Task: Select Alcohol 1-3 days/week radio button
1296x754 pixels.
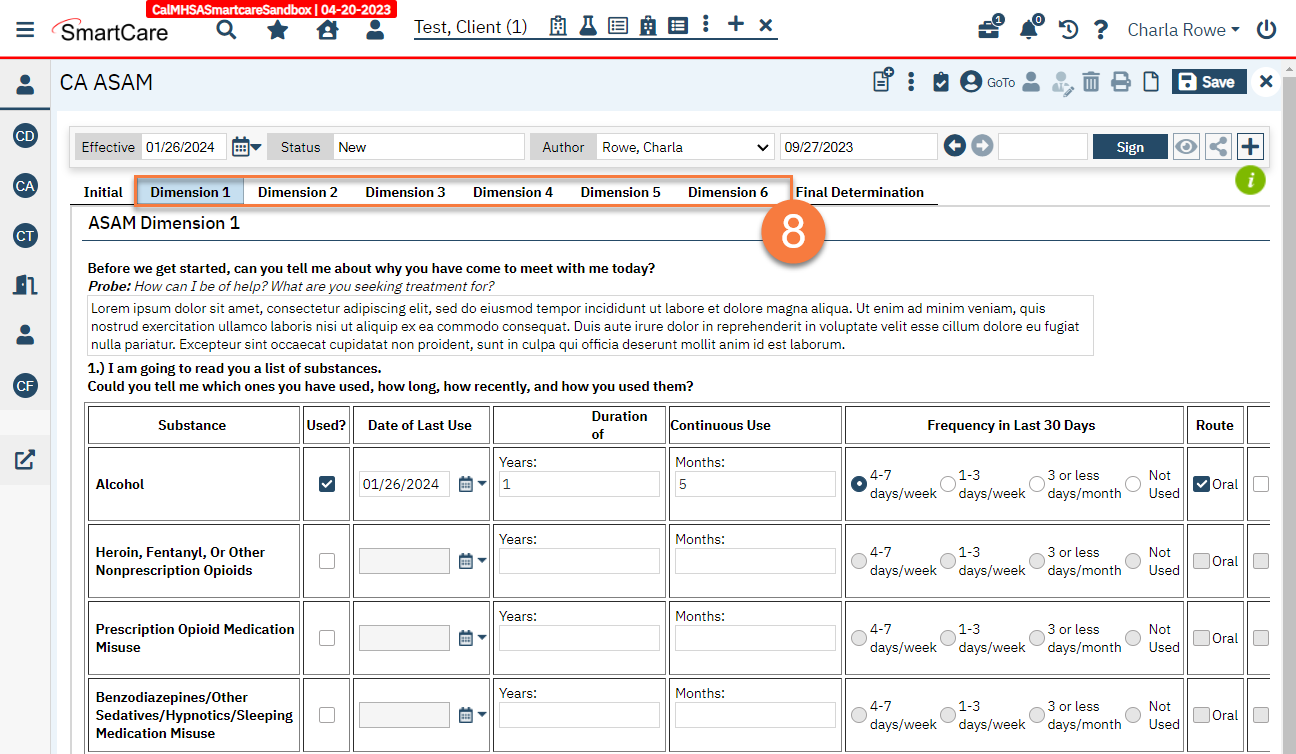Action: pos(946,484)
